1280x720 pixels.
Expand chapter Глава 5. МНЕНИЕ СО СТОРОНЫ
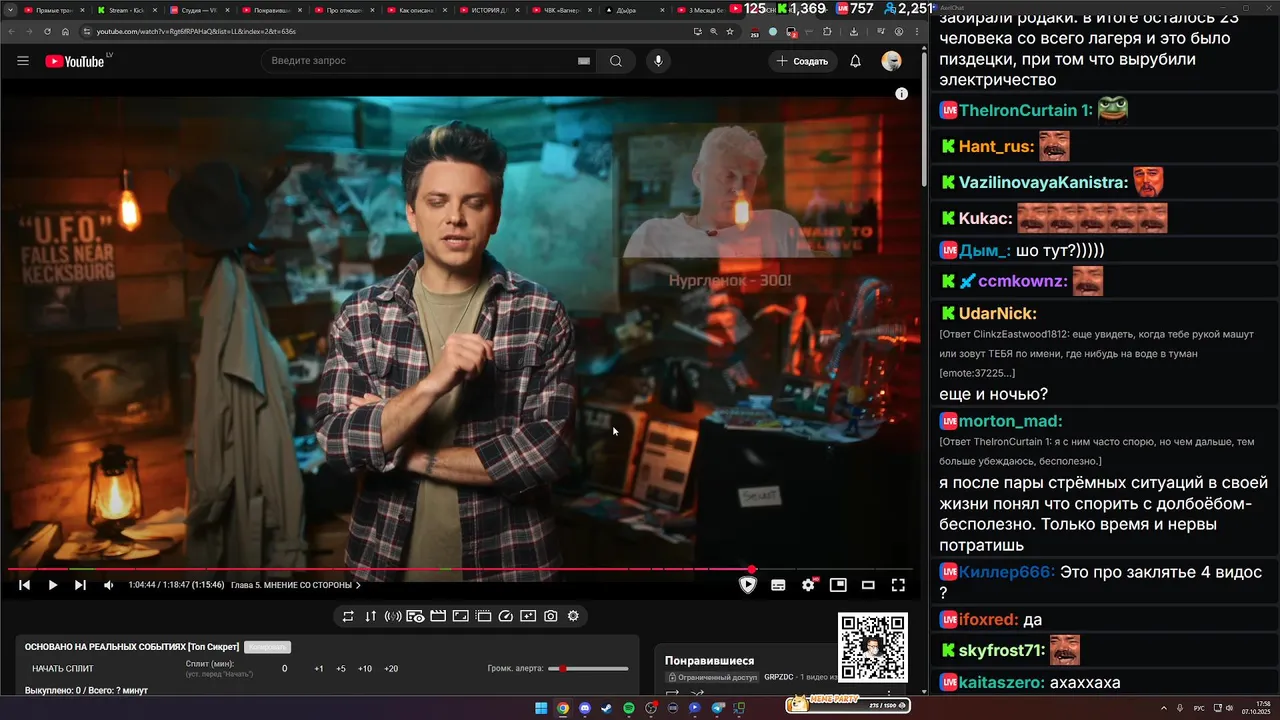tap(296, 585)
